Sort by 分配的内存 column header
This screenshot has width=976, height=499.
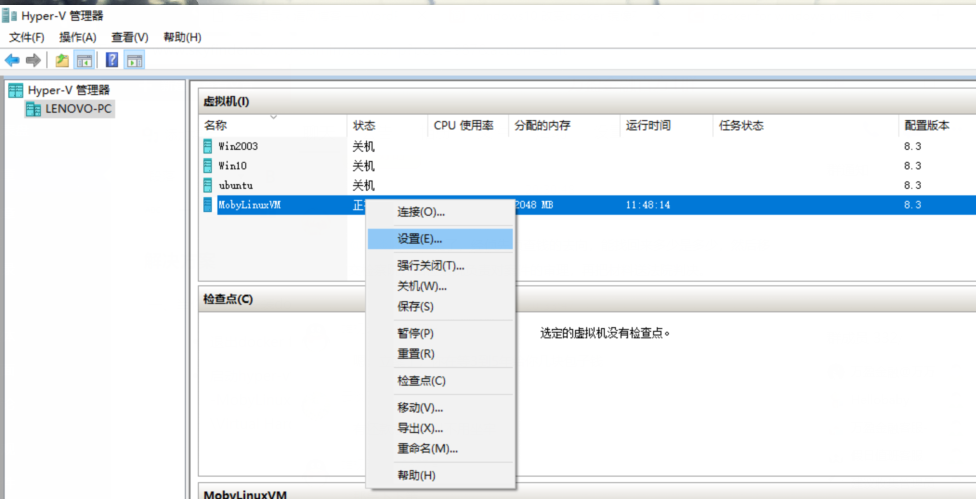point(564,126)
